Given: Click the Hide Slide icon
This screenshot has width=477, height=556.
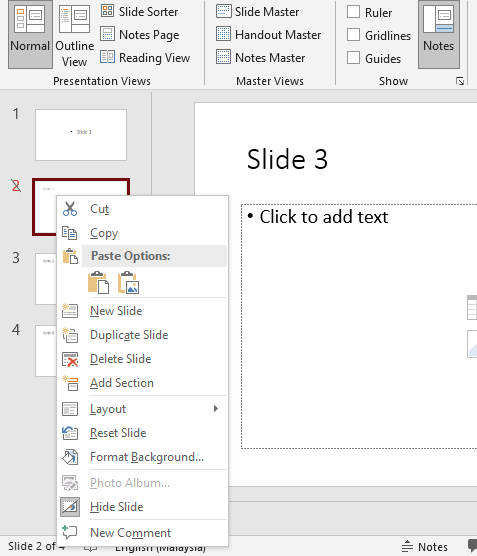Looking at the screenshot, I should click(x=70, y=507).
